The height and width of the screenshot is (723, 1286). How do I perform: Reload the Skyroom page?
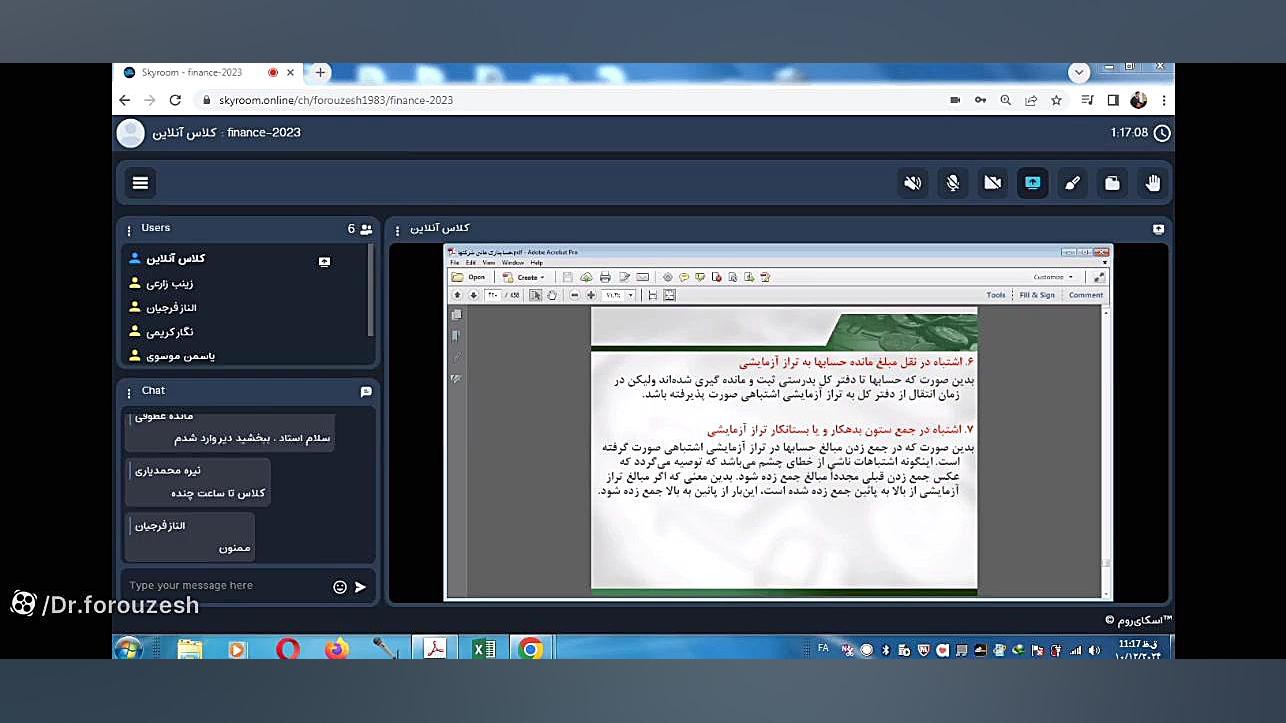[x=176, y=100]
